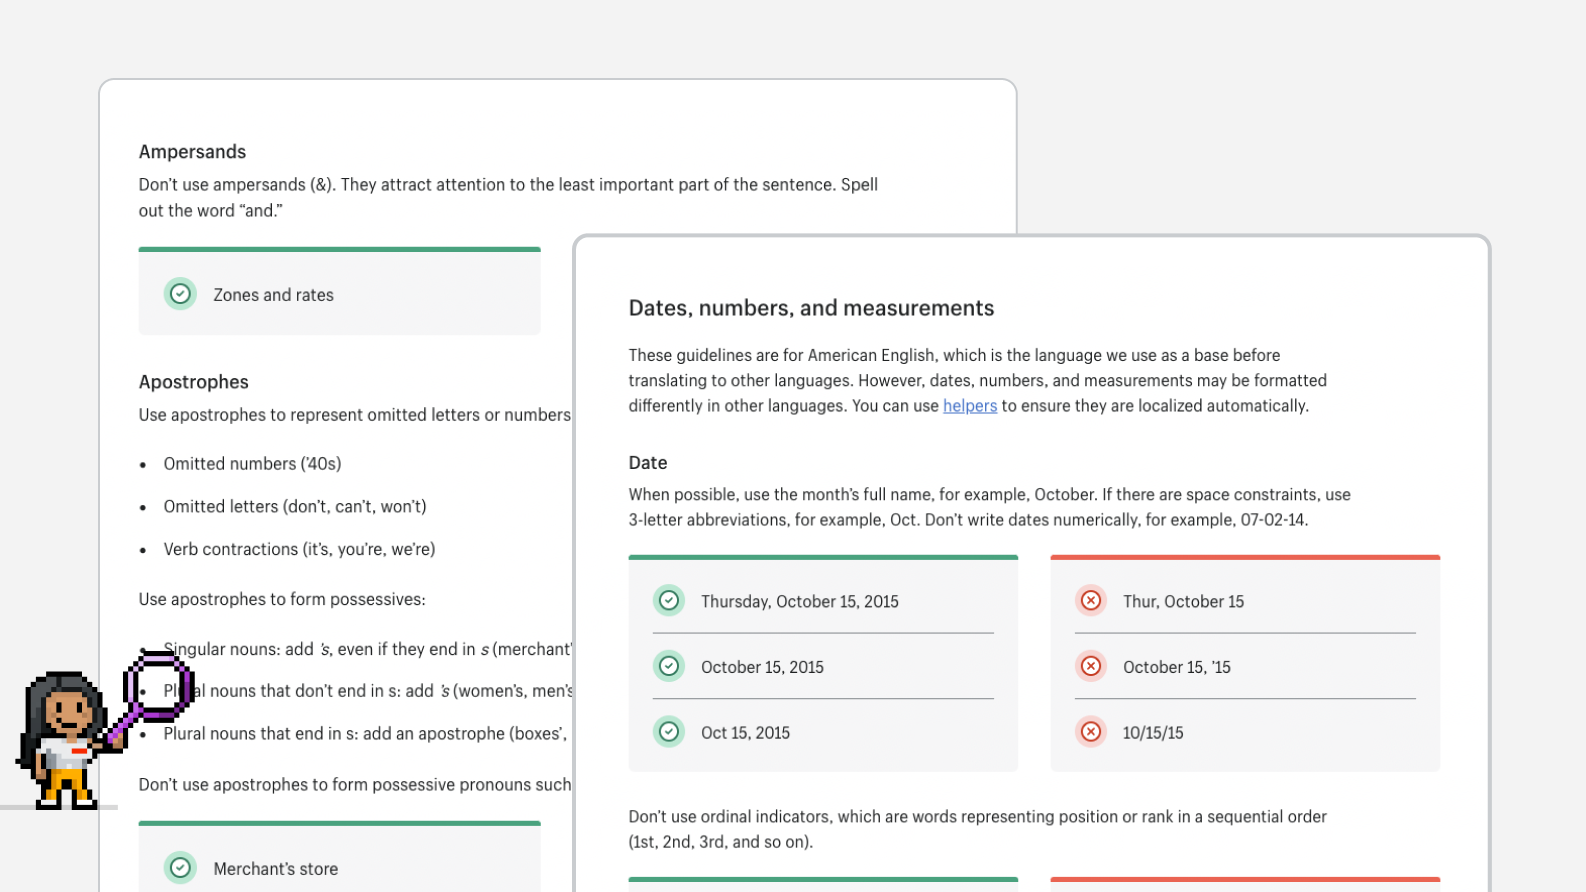Viewport: 1586px width, 892px height.
Task: Click the green checkmark beside Zones and rates
Action: [x=180, y=294]
